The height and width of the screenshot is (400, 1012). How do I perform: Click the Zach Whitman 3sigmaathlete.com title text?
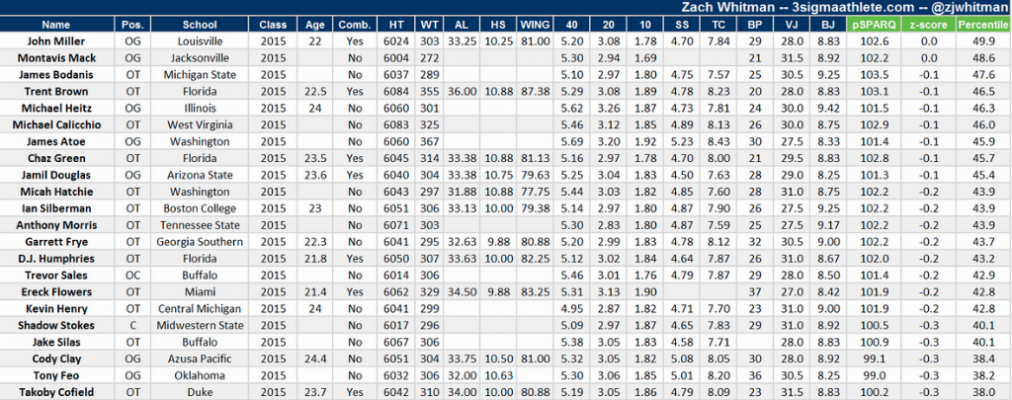coord(844,8)
